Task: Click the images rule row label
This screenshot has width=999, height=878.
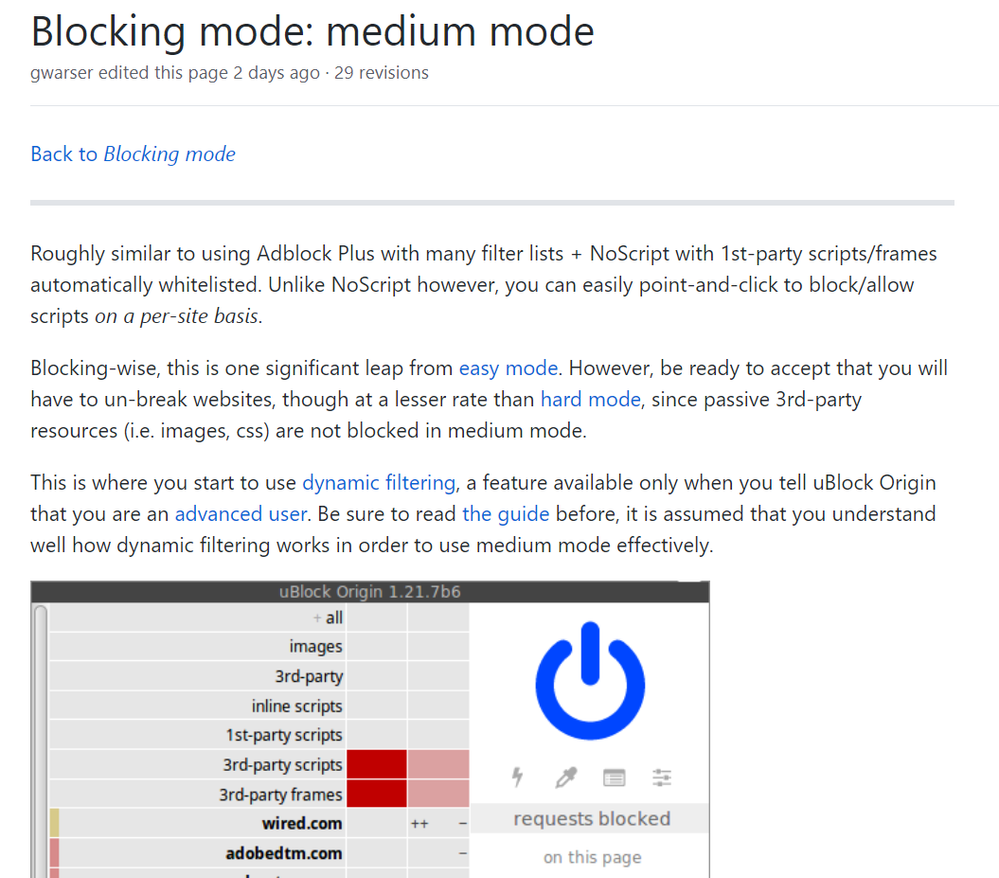Action: [x=315, y=647]
